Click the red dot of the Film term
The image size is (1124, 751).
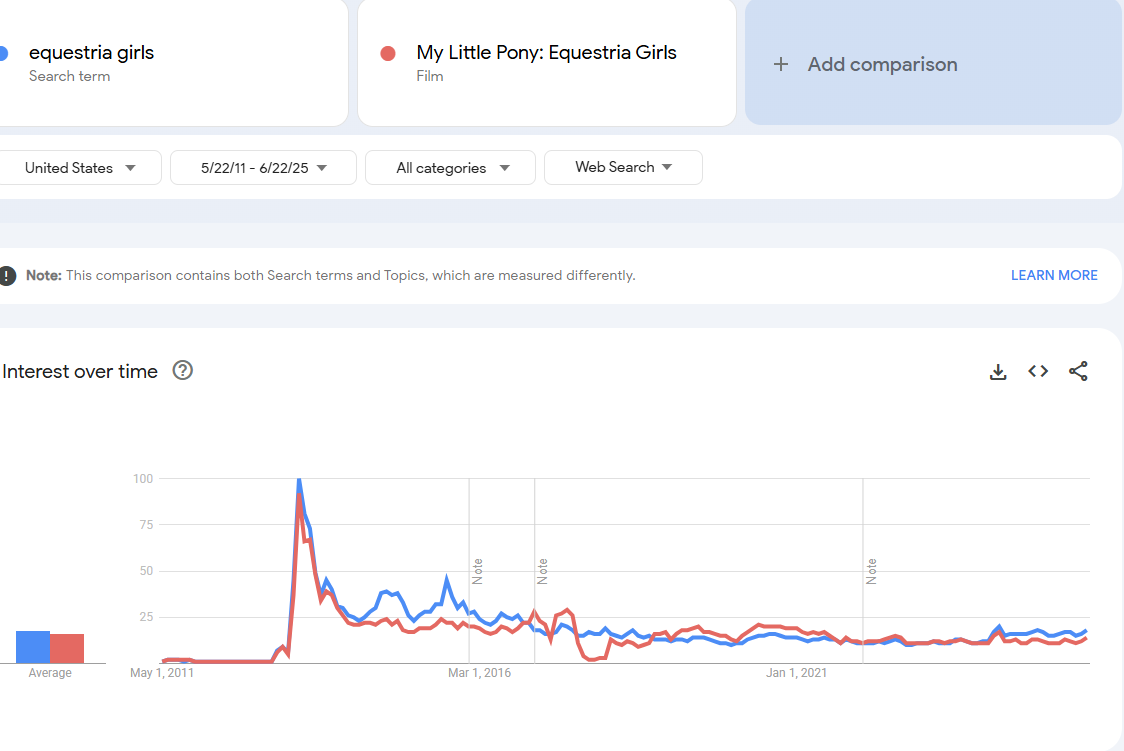tap(388, 54)
